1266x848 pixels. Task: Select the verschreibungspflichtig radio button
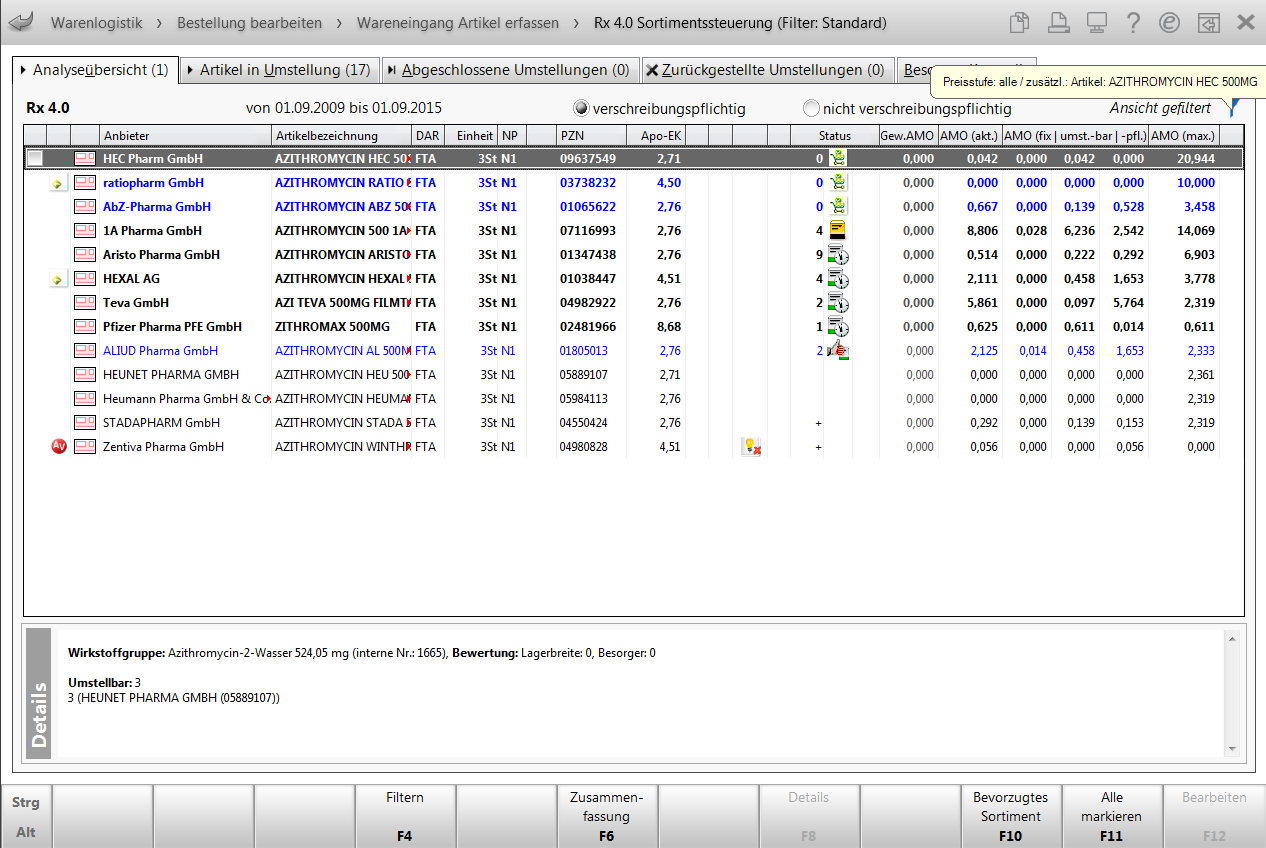tap(581, 108)
